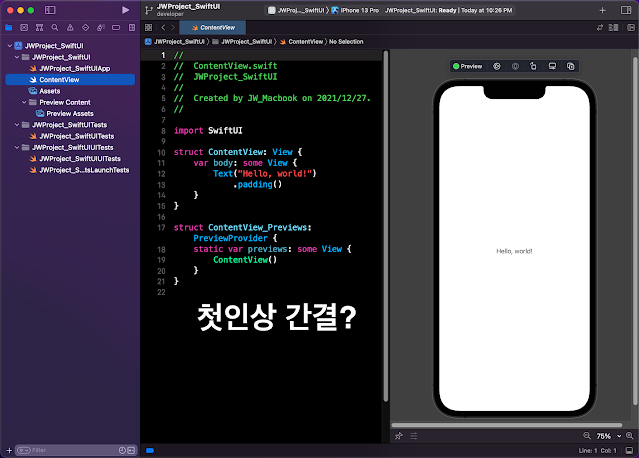
Task: Open the Symbol navigator
Action: click(40, 28)
